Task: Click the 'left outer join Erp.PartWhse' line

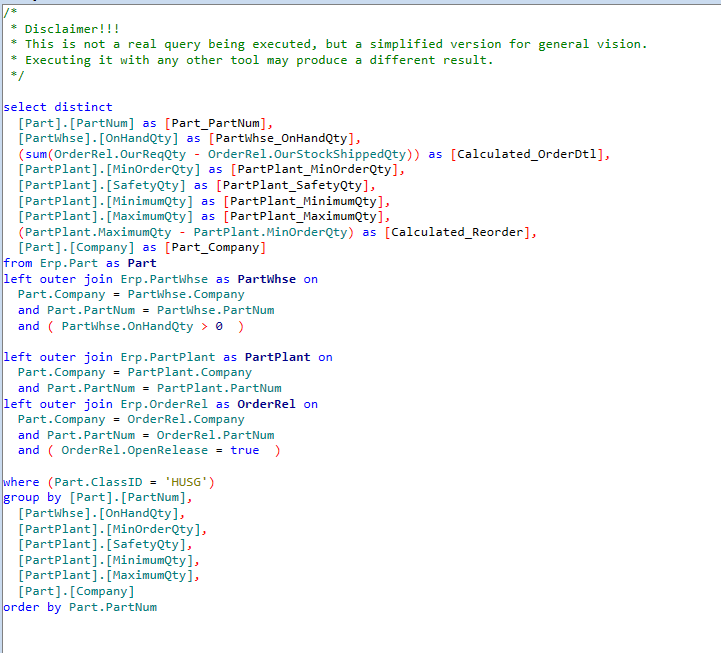Action: click(160, 279)
